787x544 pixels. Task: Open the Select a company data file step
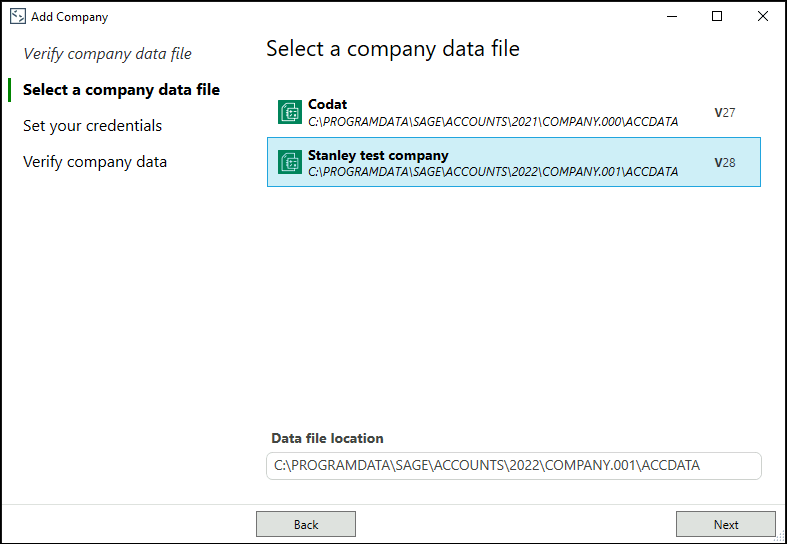pyautogui.click(x=121, y=90)
